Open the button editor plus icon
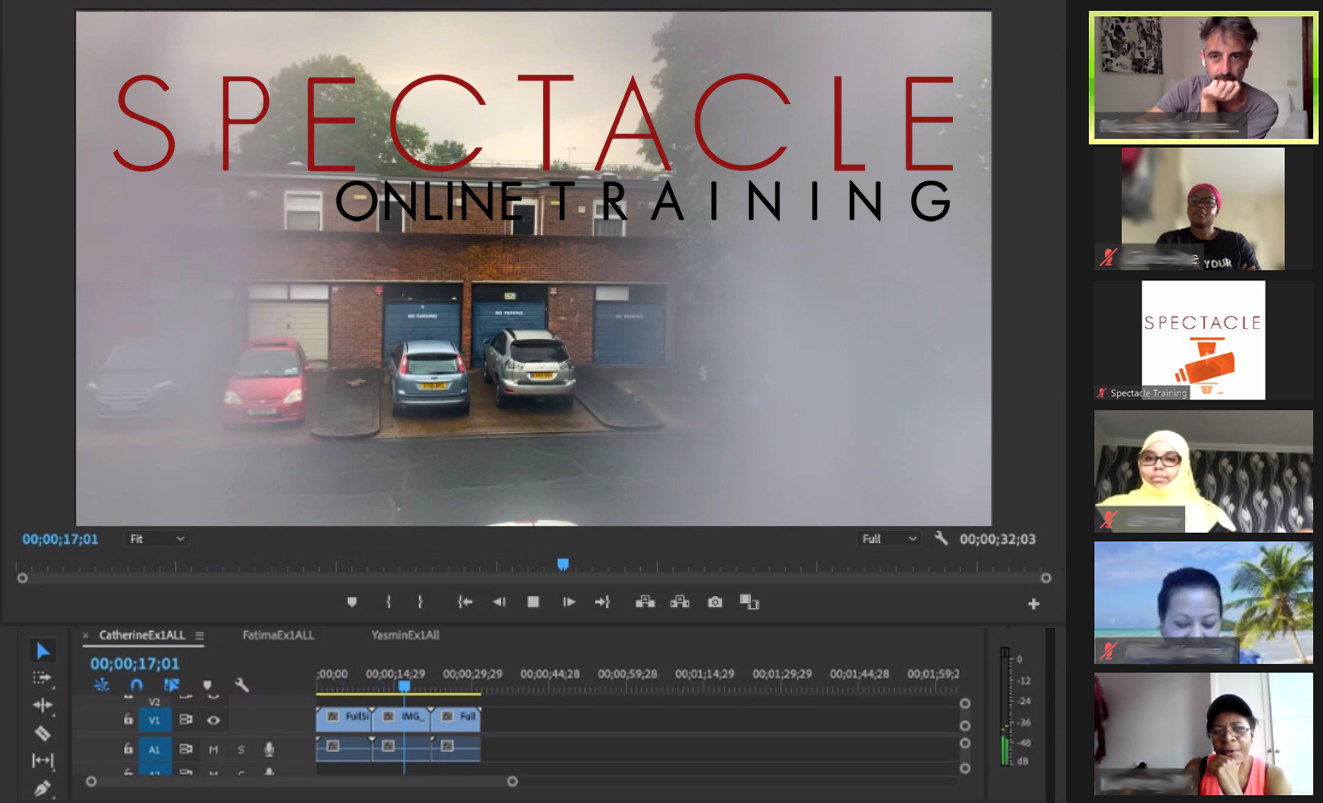The width and height of the screenshot is (1323, 803). point(1034,604)
